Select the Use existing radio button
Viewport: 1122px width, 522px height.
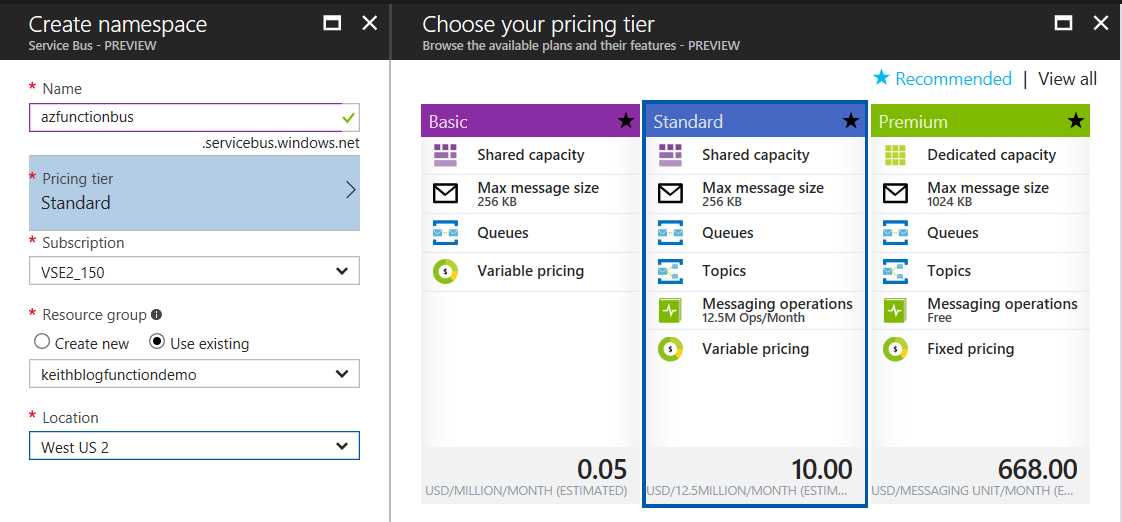point(156,342)
